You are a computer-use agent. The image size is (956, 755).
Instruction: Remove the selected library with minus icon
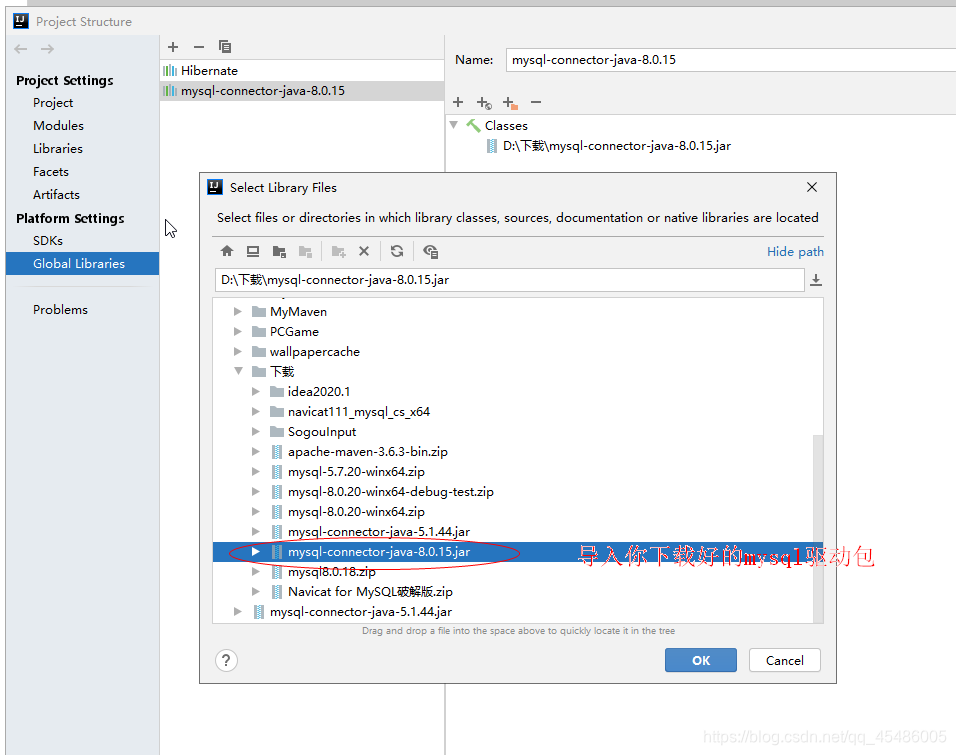click(x=199, y=47)
